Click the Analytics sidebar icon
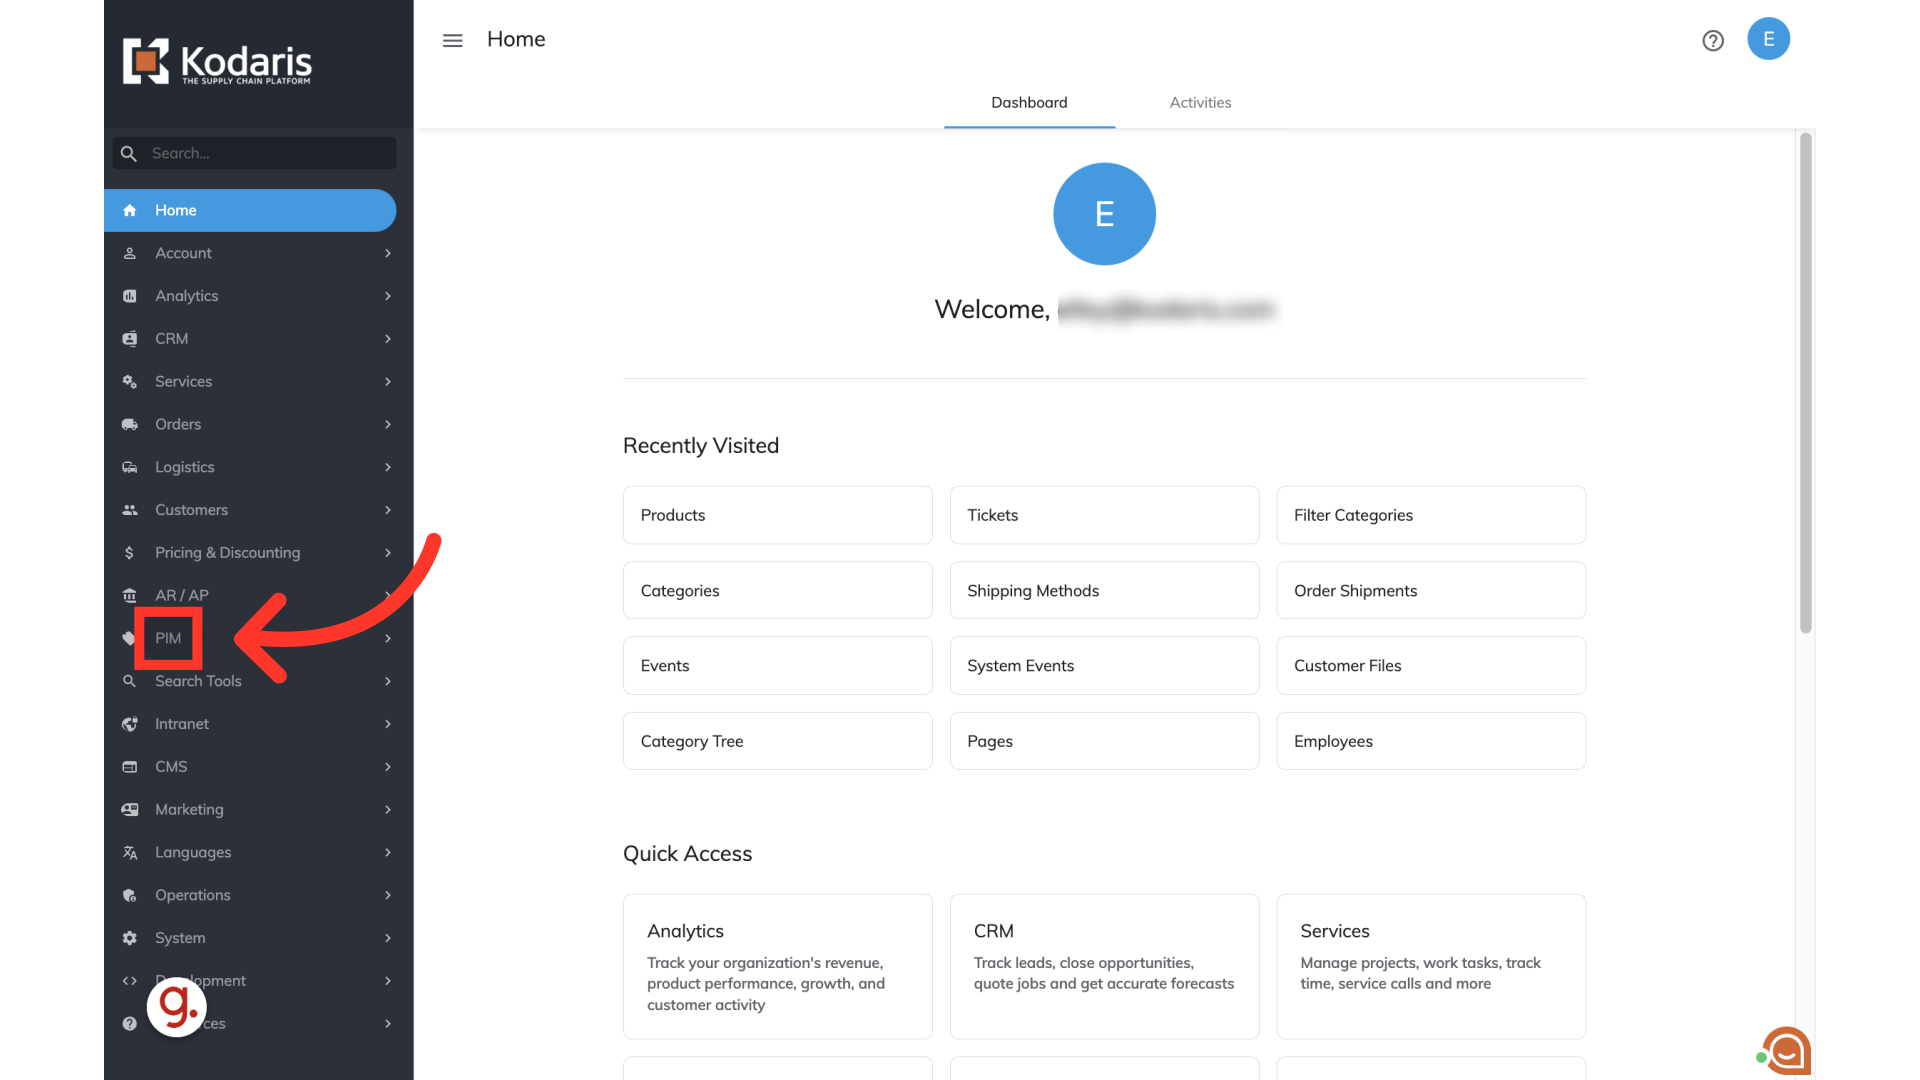 click(x=130, y=296)
